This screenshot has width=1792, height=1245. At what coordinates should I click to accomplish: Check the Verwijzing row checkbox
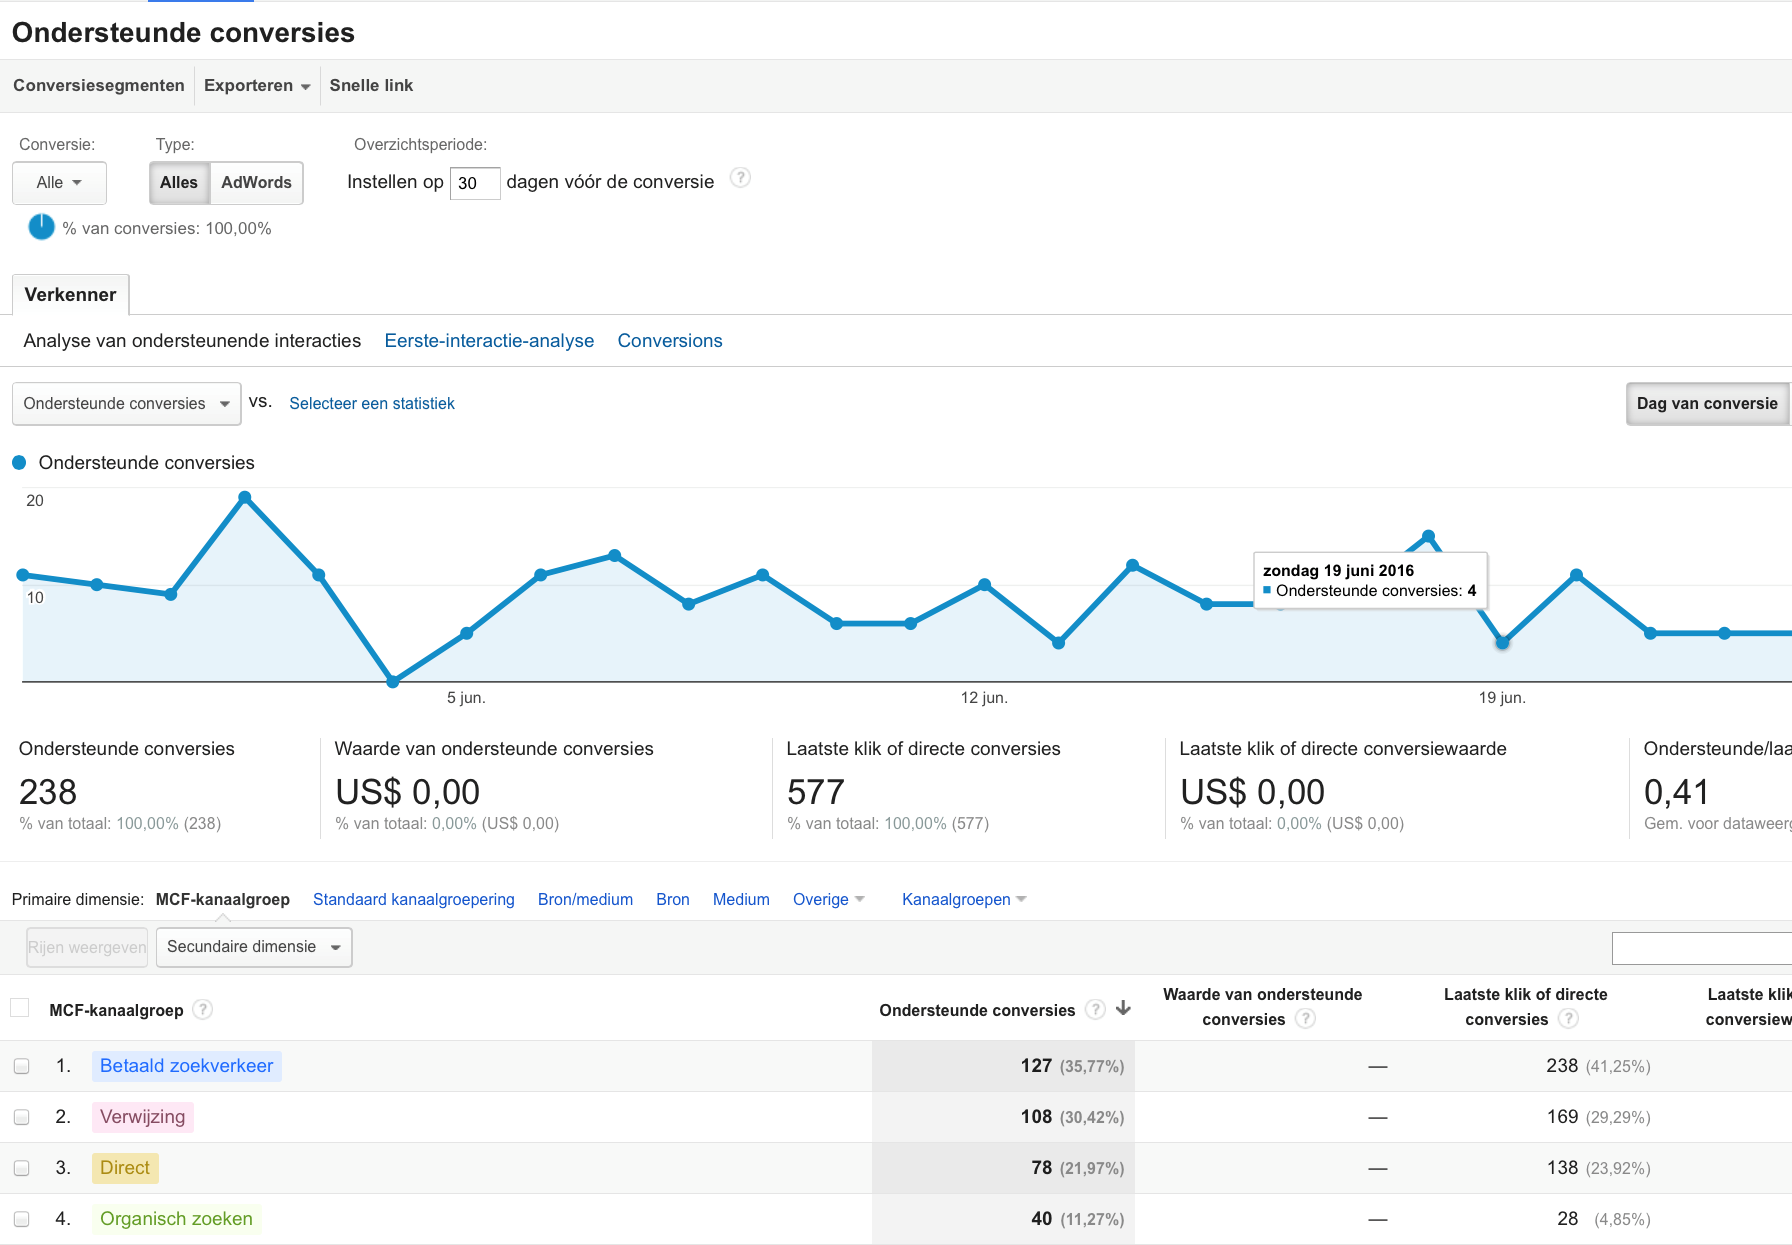point(21,1117)
